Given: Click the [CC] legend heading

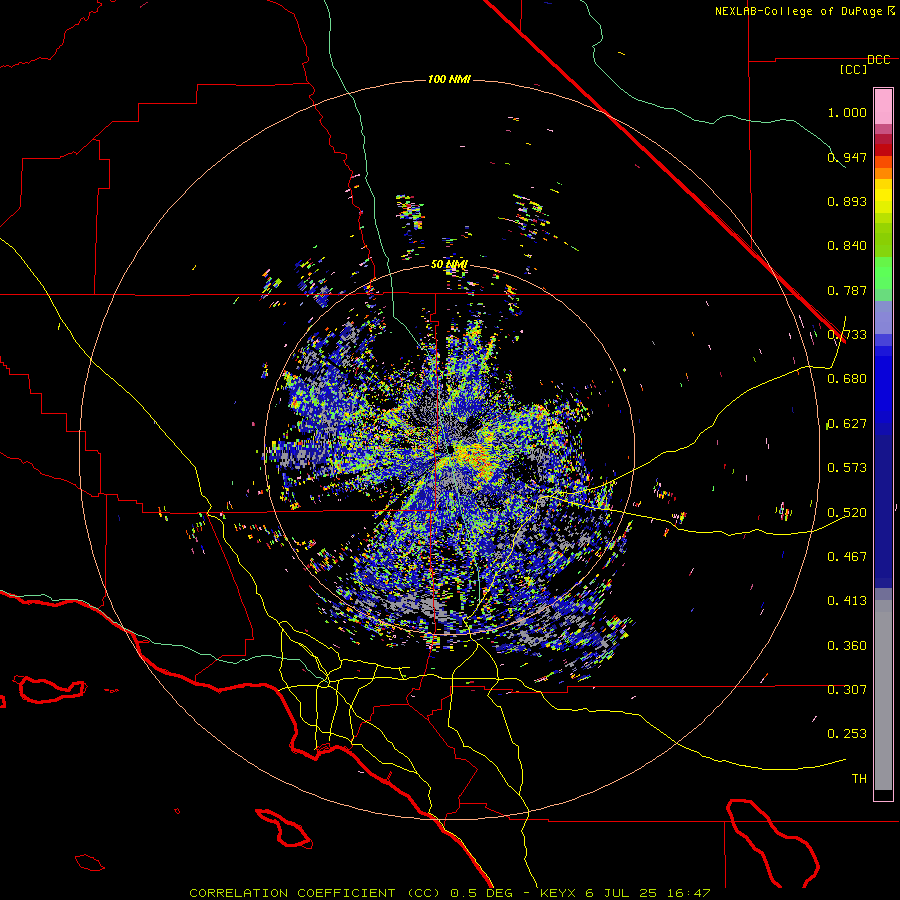Looking at the screenshot, I should point(853,69).
